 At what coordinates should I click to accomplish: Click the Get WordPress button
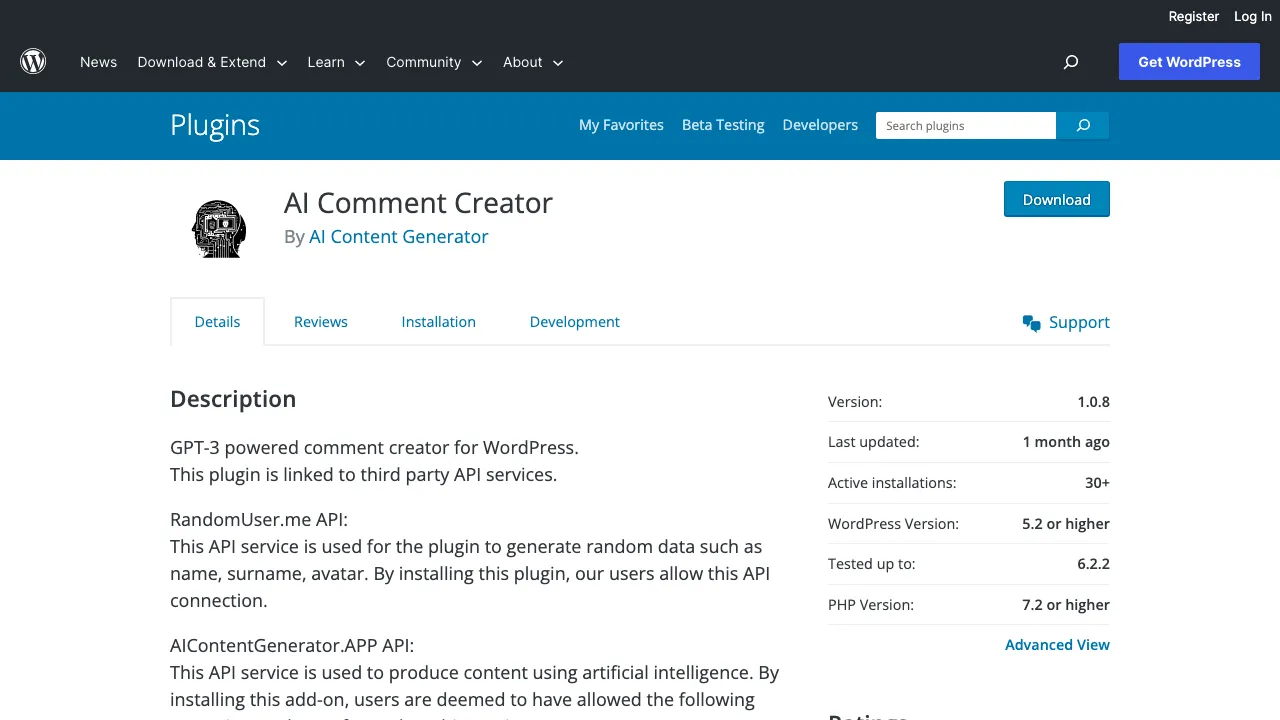pyautogui.click(x=1189, y=61)
